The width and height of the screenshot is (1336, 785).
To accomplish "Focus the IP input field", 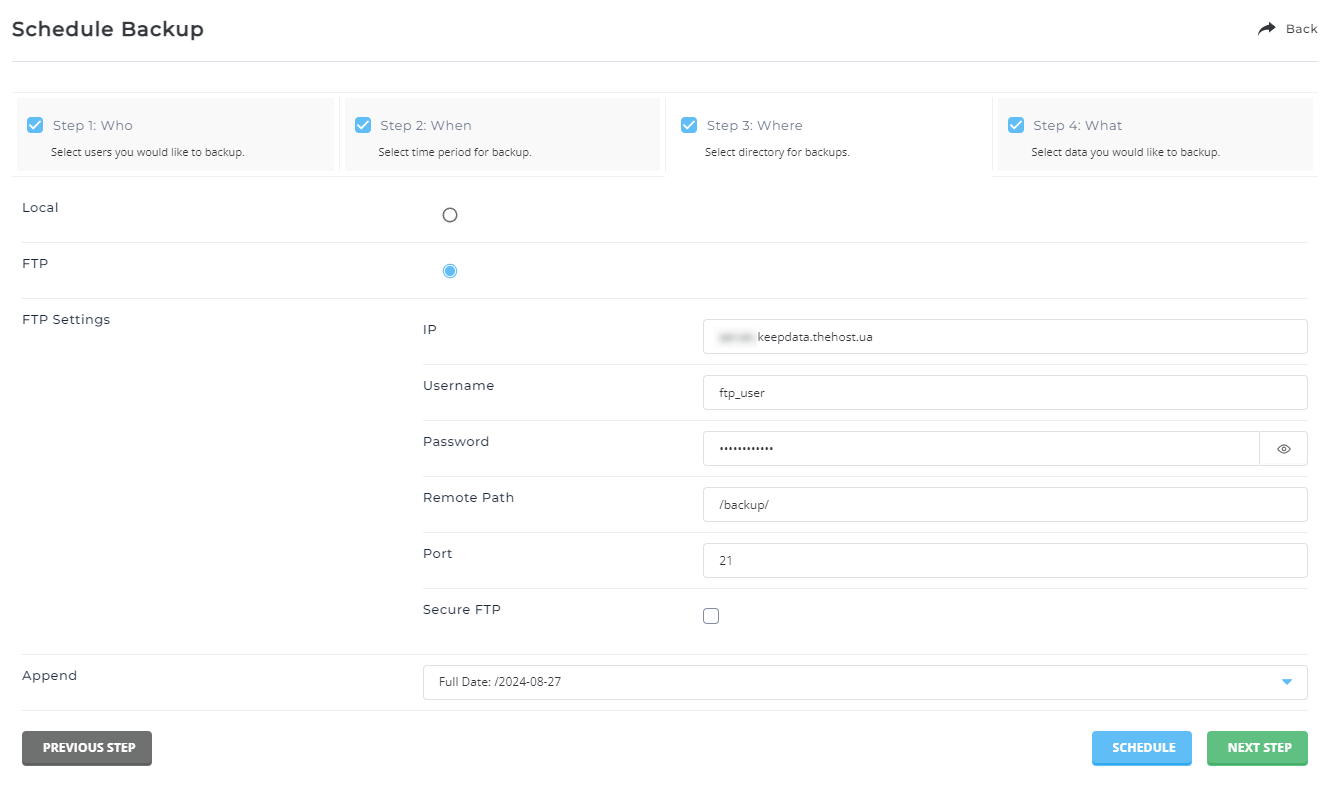I will click(x=1005, y=337).
